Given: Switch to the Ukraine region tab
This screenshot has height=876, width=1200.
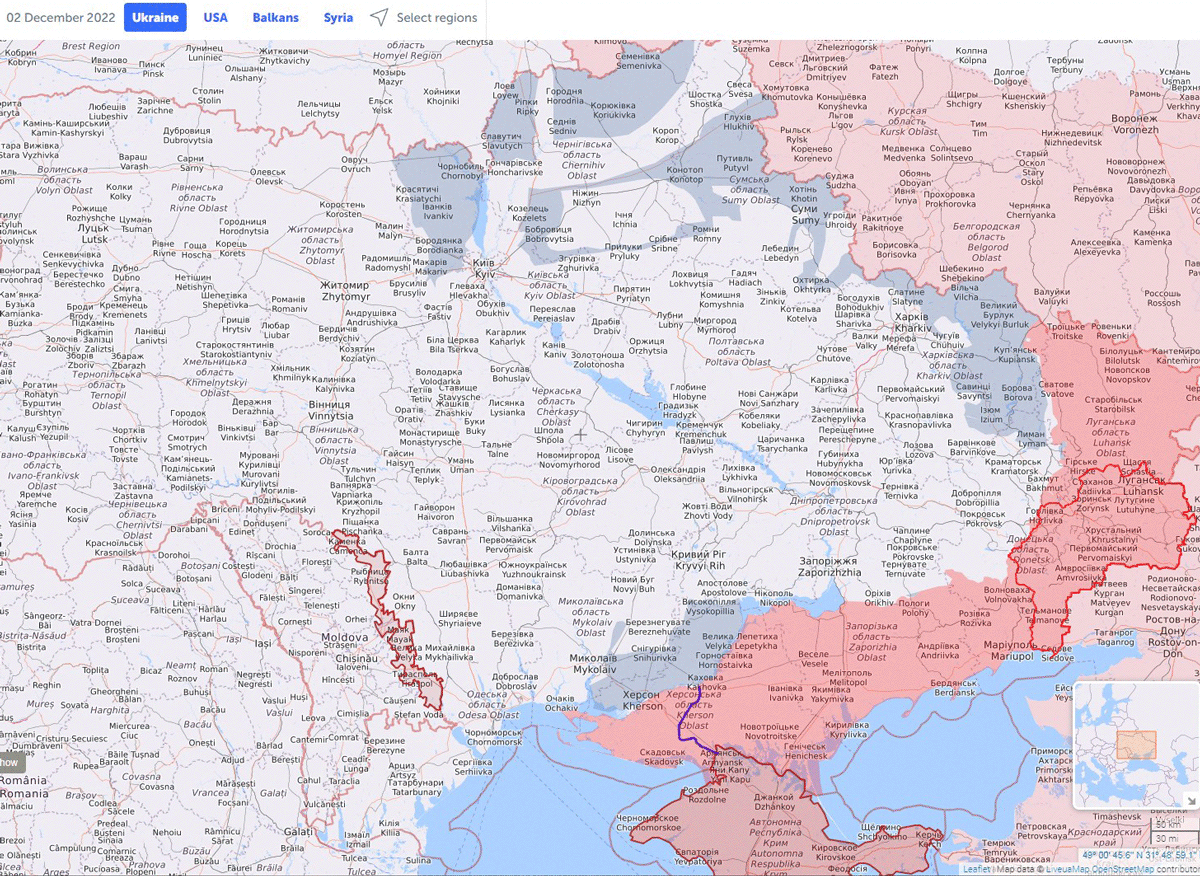Looking at the screenshot, I should click(155, 18).
